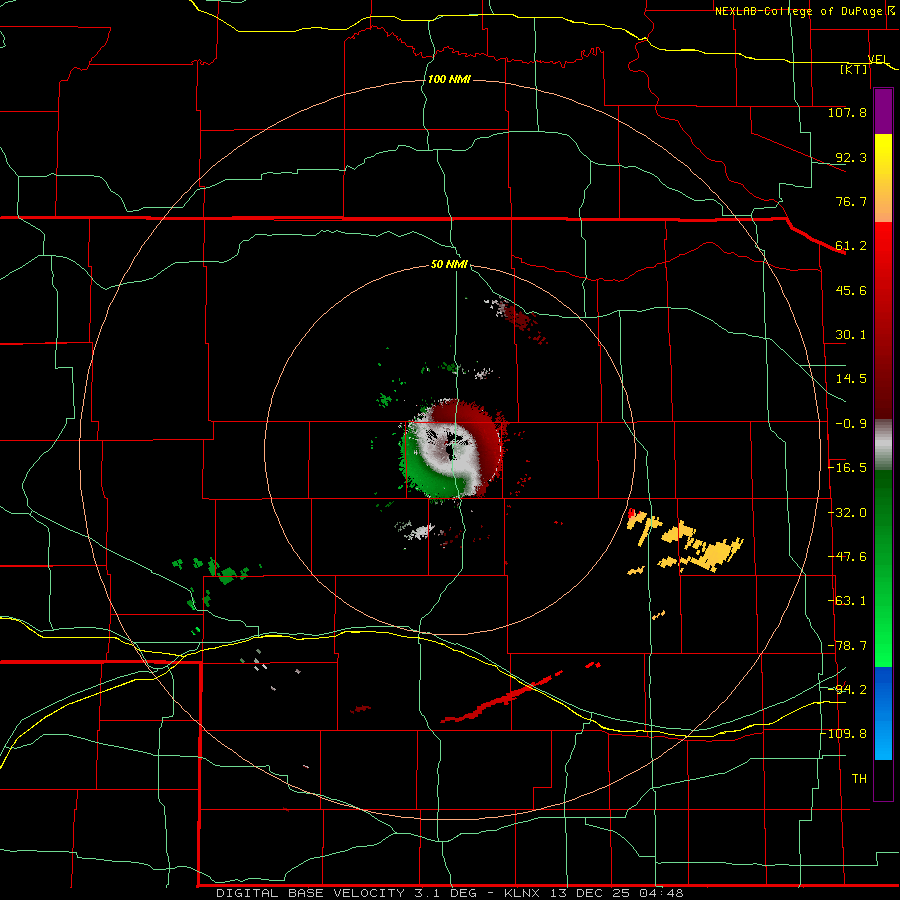
Task: Click the TH label on the legend
Action: [x=859, y=778]
